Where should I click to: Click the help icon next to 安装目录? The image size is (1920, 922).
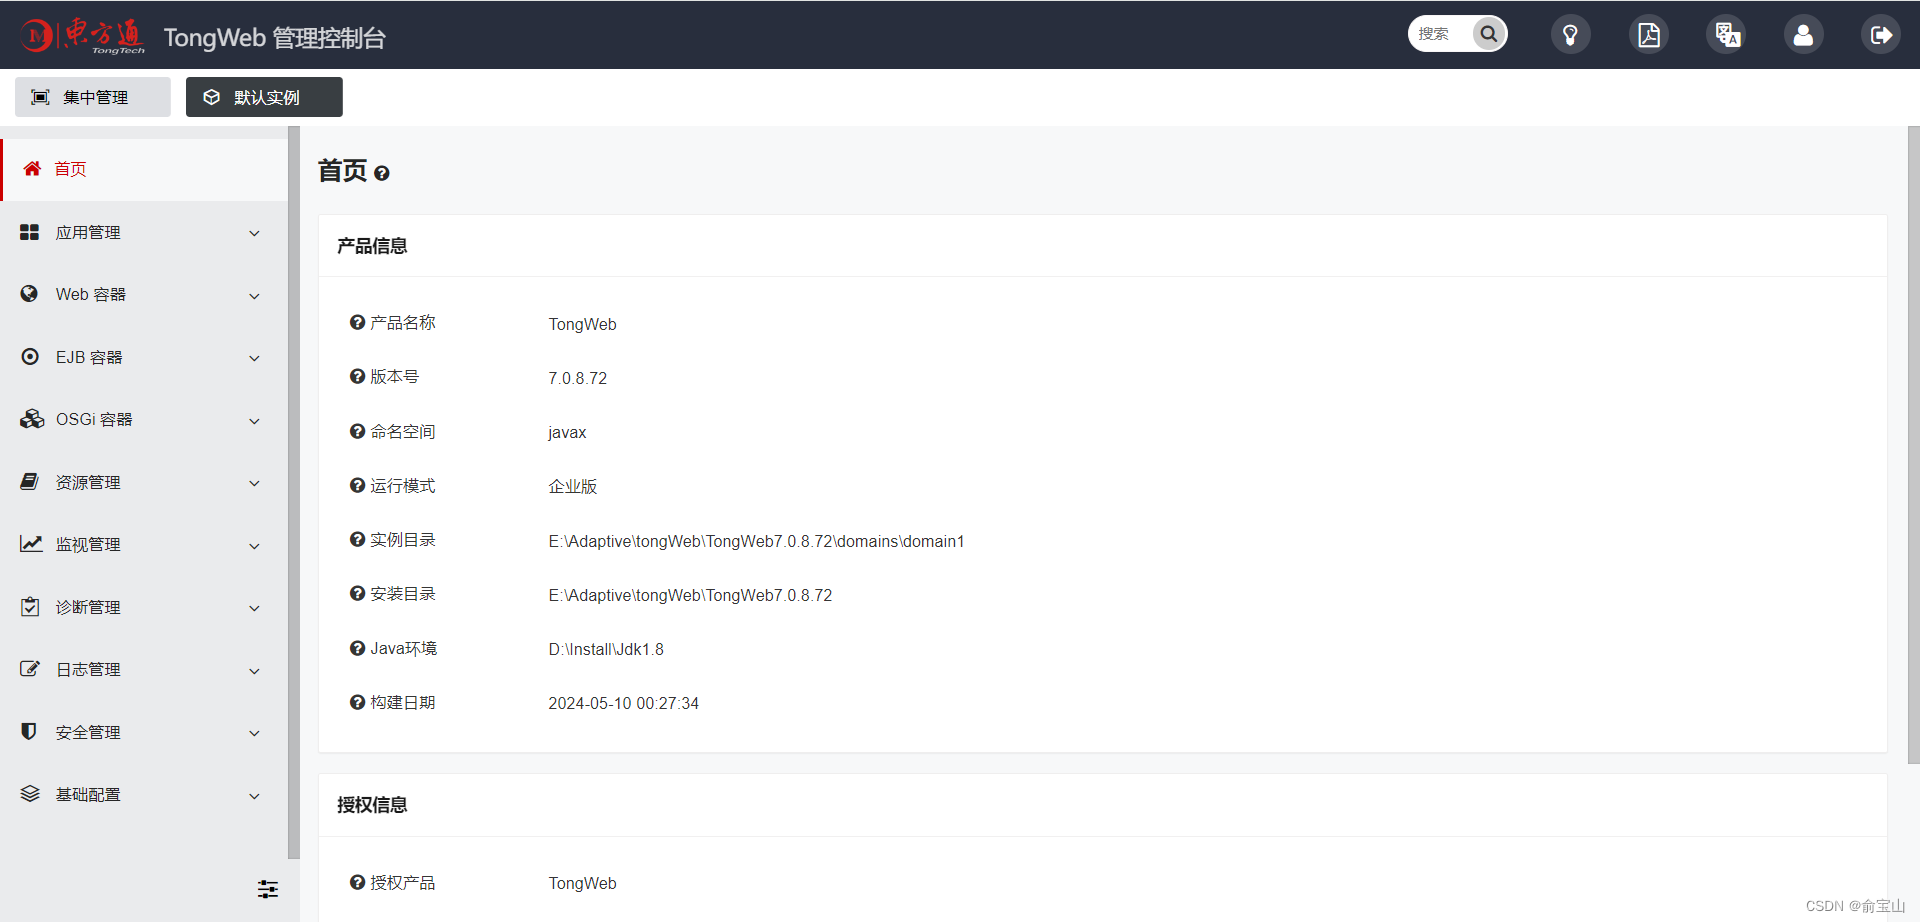pos(357,593)
